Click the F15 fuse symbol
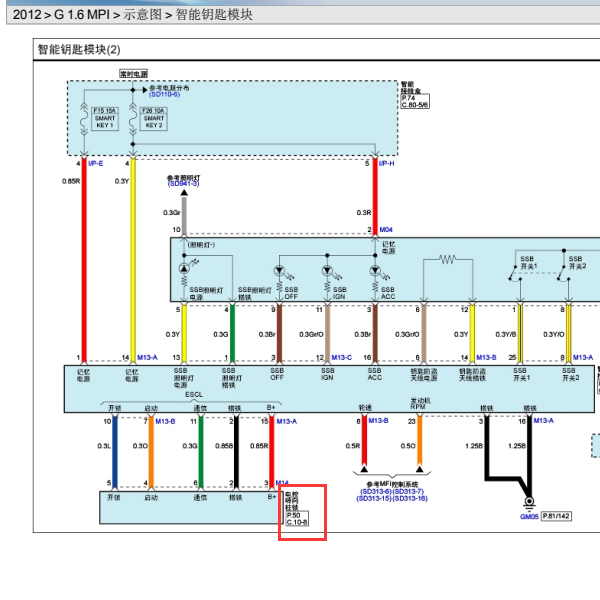600x600 pixels. (x=84, y=119)
